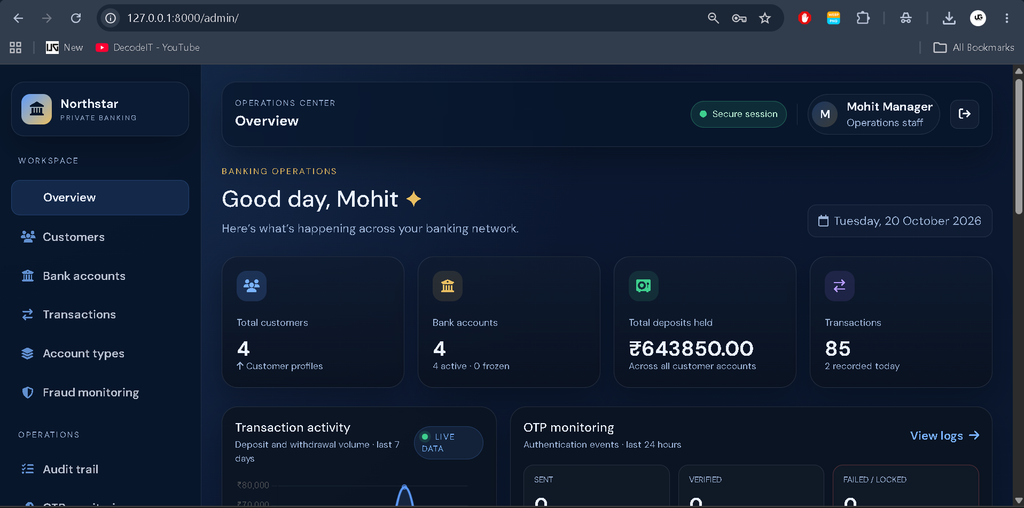Open Transactions in sidebar

pos(100,315)
